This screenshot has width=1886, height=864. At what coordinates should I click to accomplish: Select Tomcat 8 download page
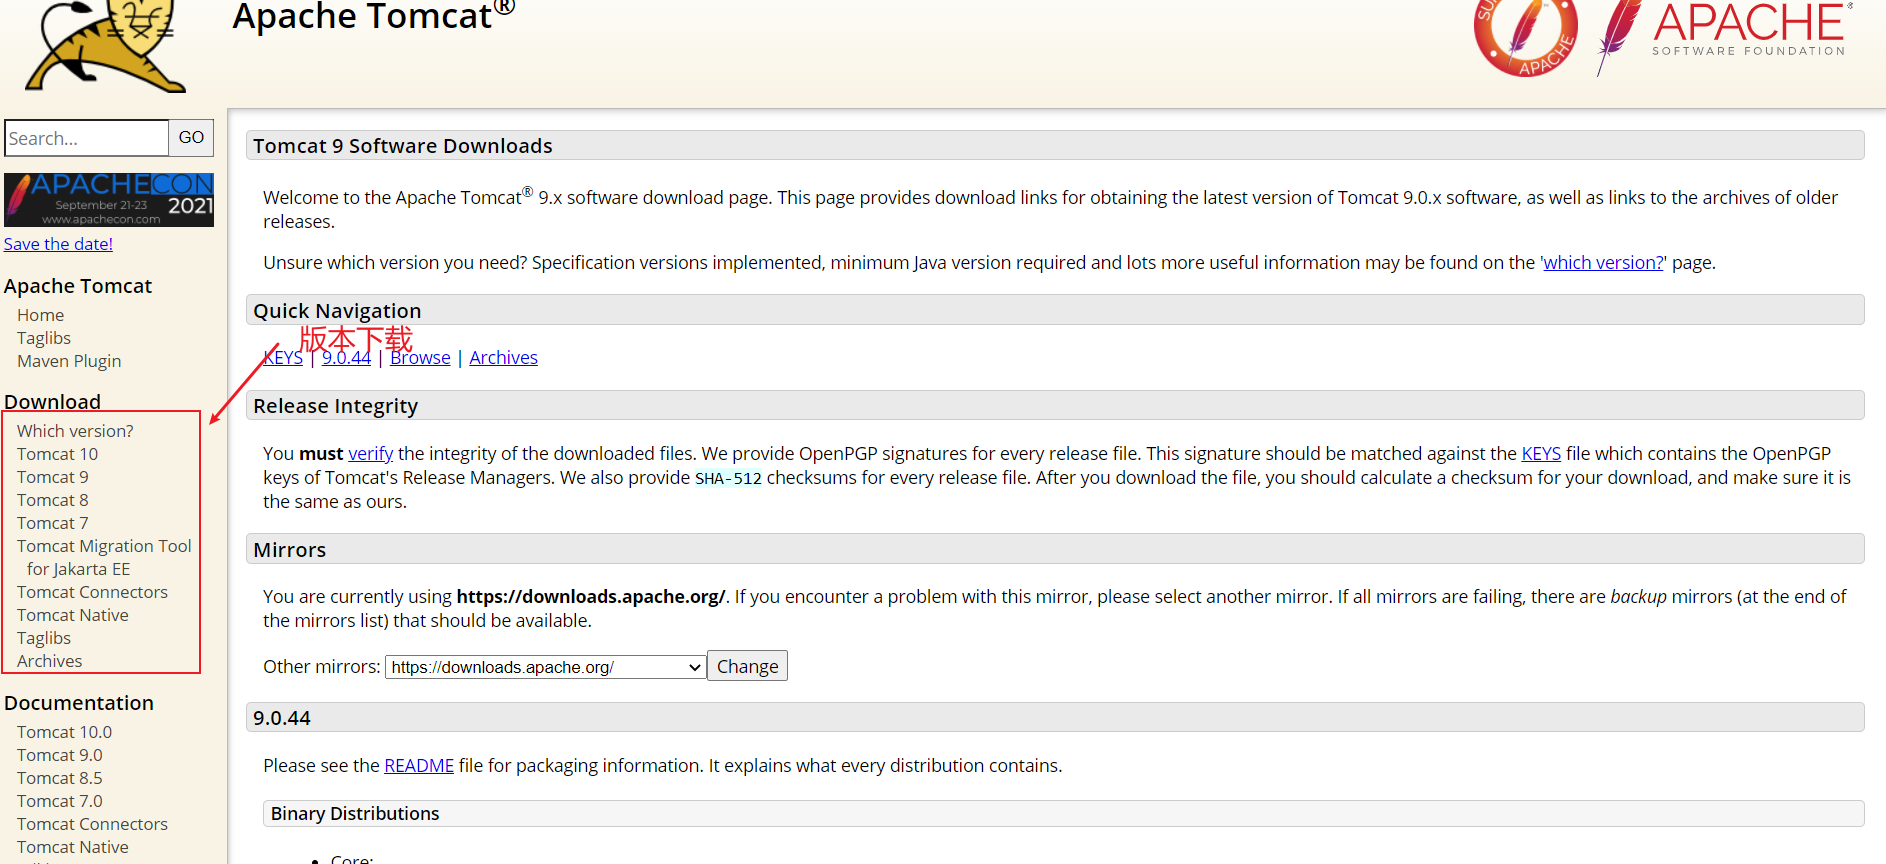coord(52,500)
